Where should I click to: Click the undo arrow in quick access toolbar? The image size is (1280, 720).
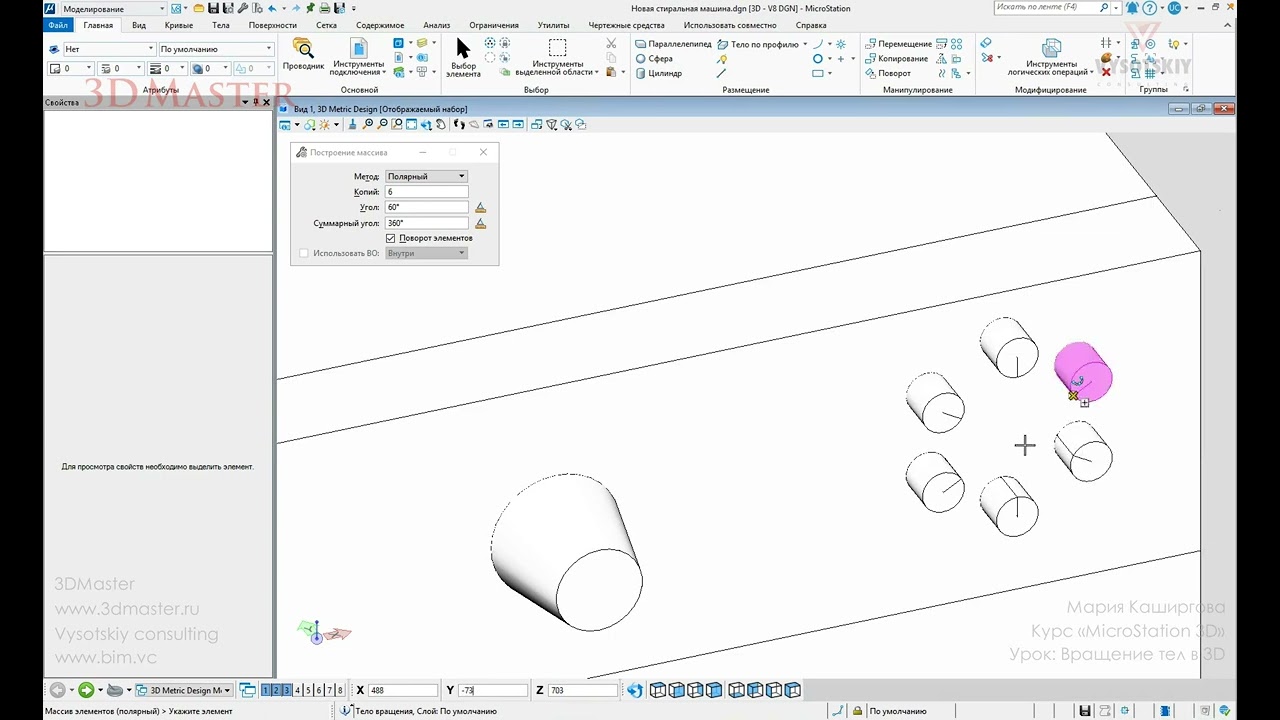click(x=272, y=8)
